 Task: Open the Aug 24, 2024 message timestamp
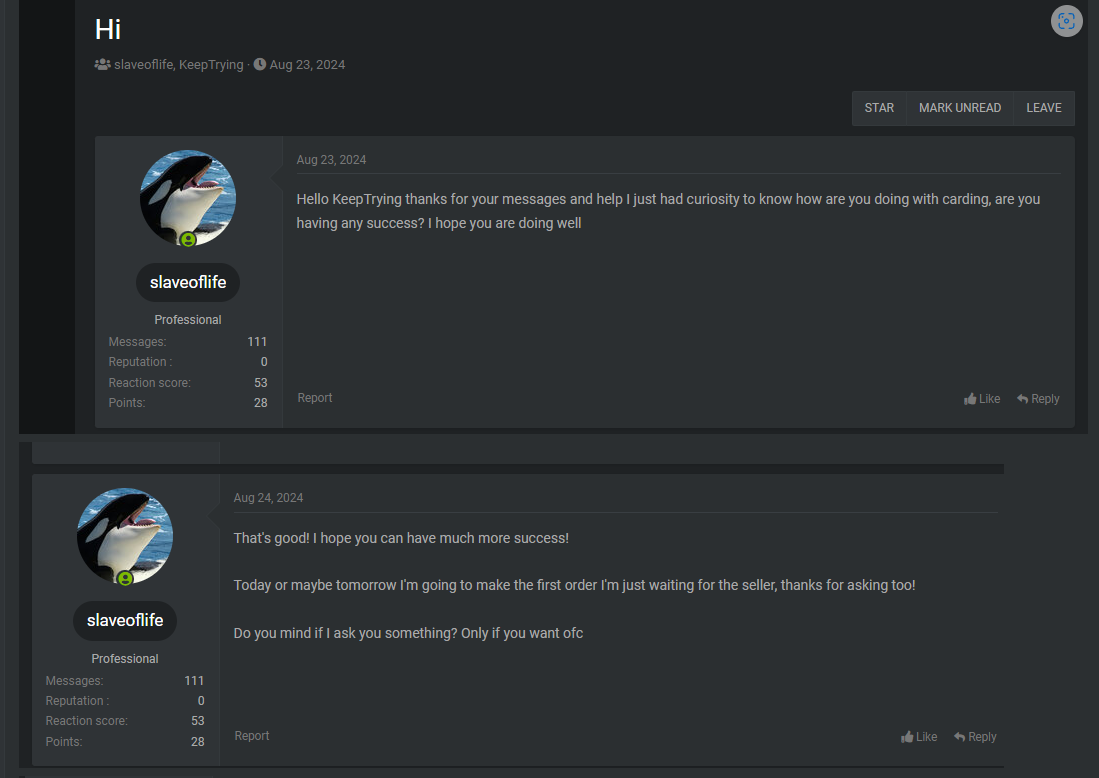pos(268,498)
